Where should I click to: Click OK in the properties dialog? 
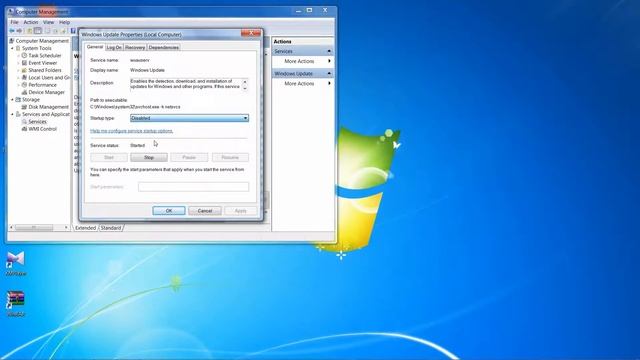[x=169, y=211]
